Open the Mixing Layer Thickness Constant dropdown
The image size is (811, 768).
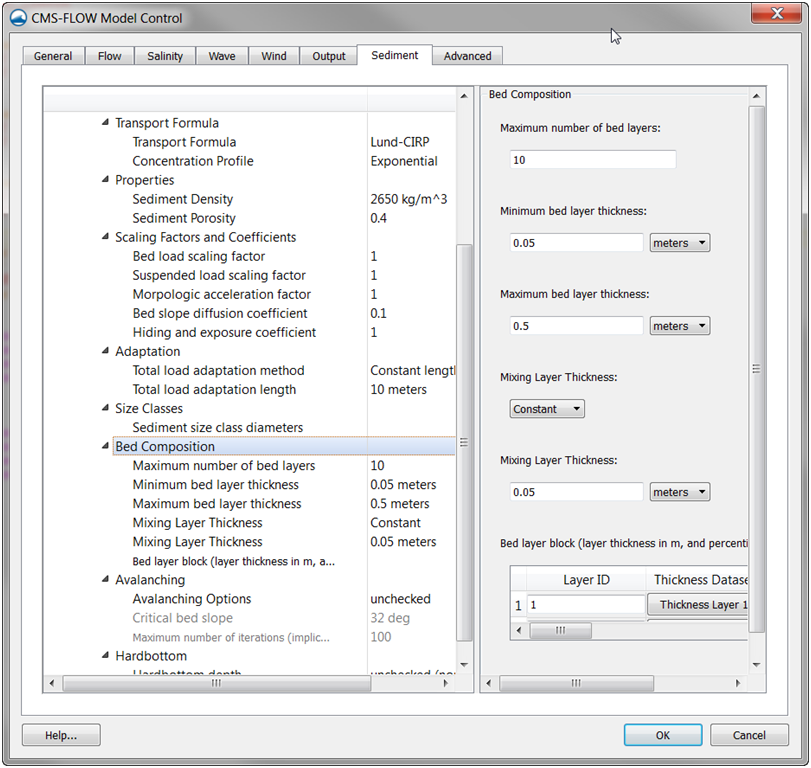click(x=547, y=409)
